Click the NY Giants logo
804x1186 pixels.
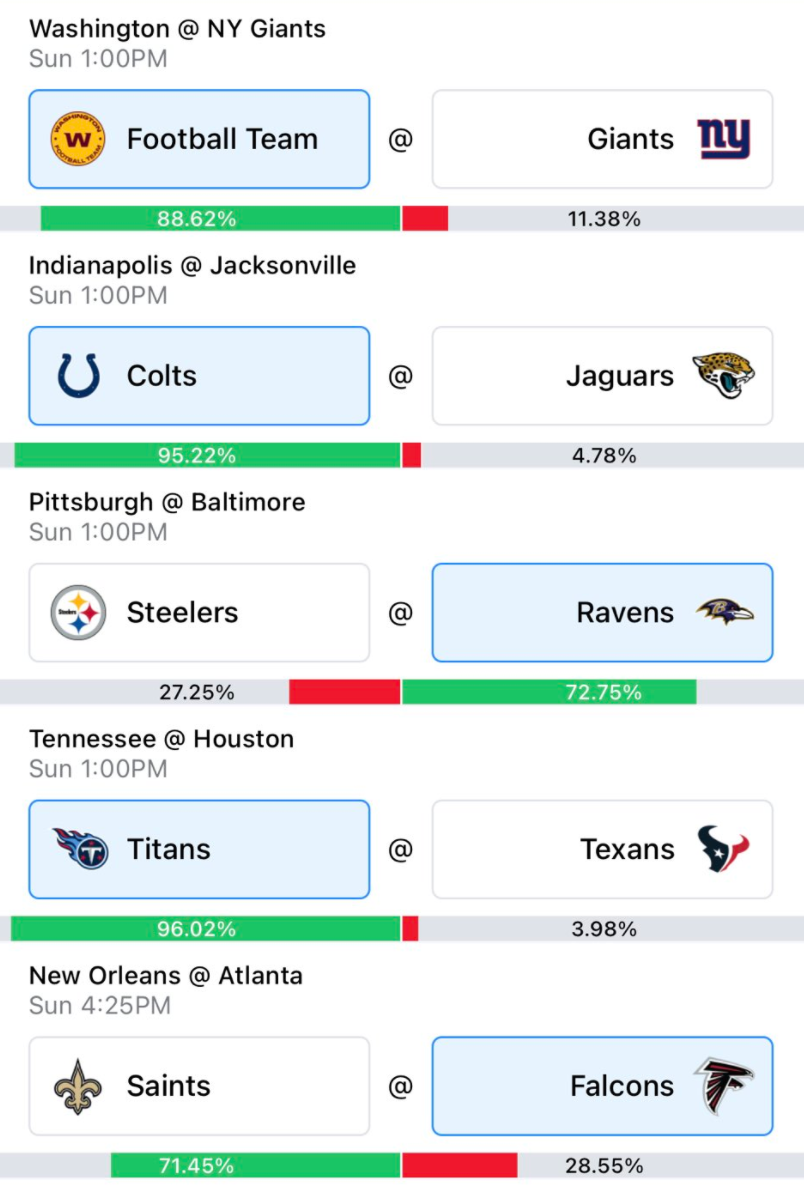pyautogui.click(x=724, y=139)
